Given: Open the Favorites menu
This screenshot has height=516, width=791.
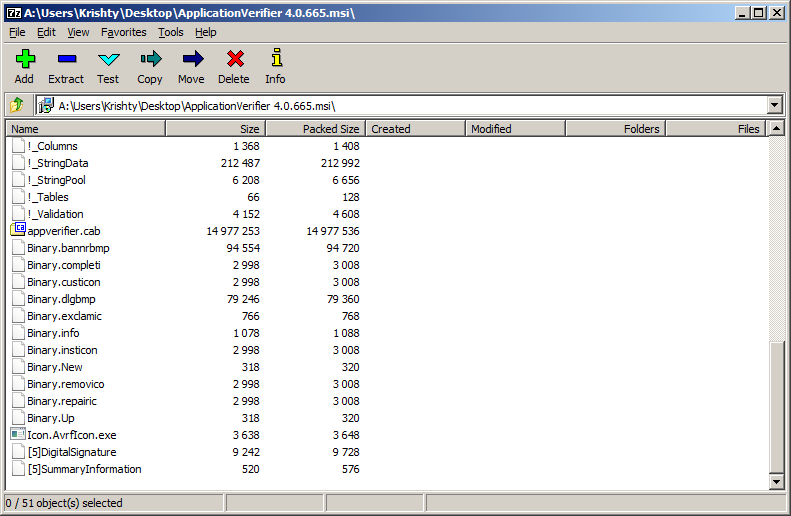Looking at the screenshot, I should coord(123,32).
